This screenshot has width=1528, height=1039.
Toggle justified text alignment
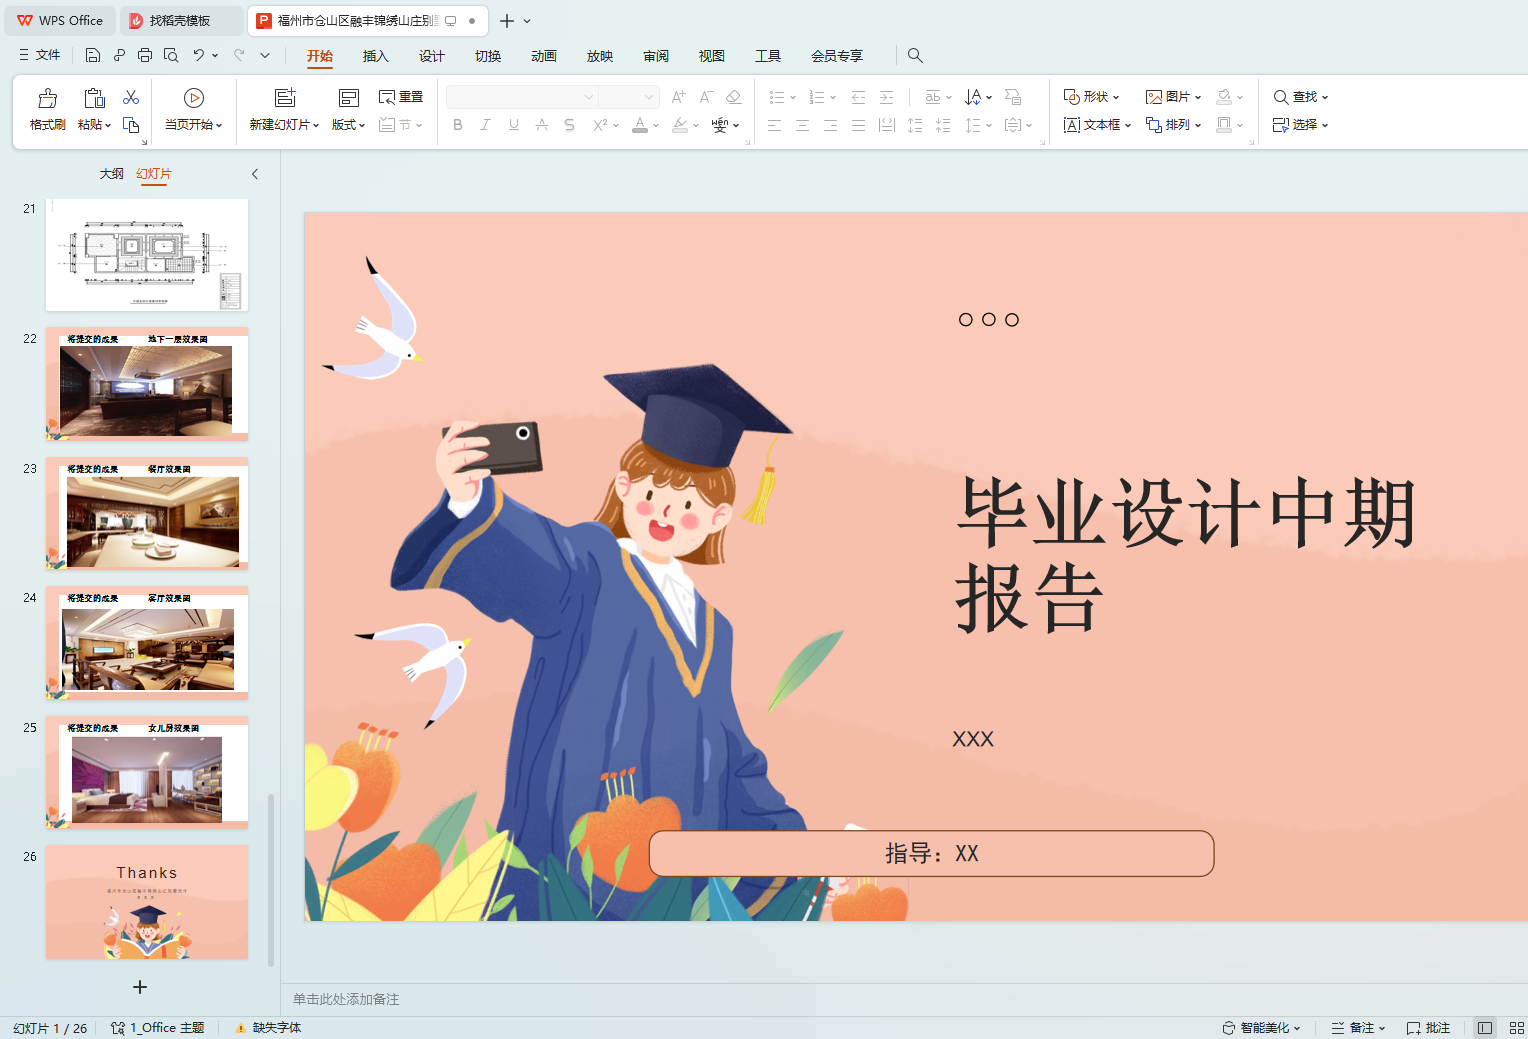click(858, 125)
